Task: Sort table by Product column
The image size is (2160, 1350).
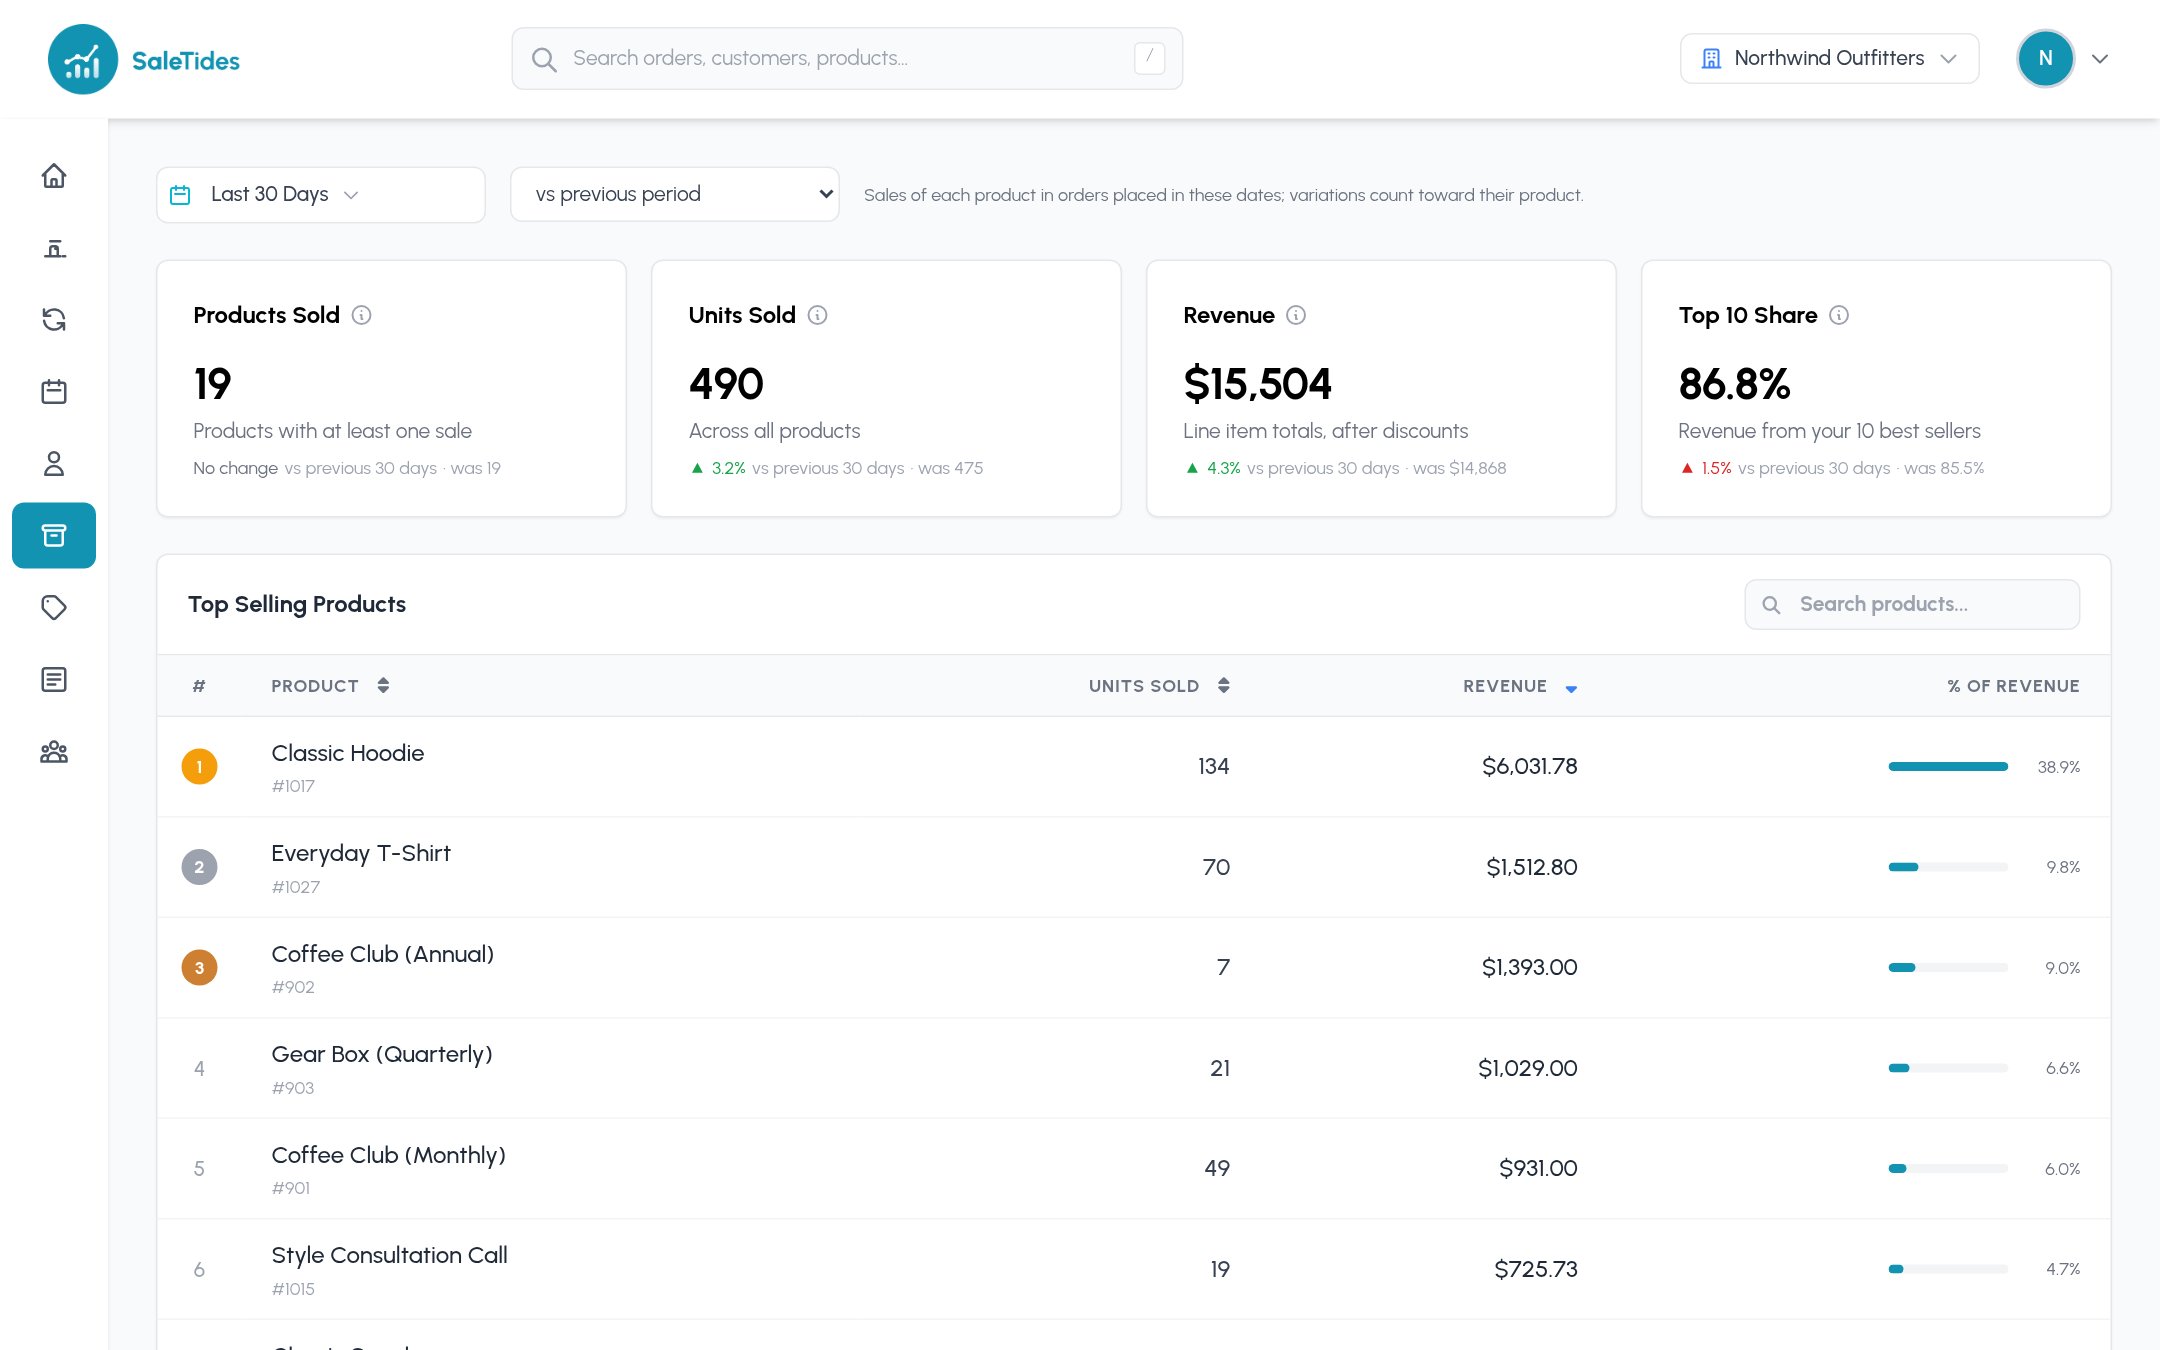Action: coord(330,686)
